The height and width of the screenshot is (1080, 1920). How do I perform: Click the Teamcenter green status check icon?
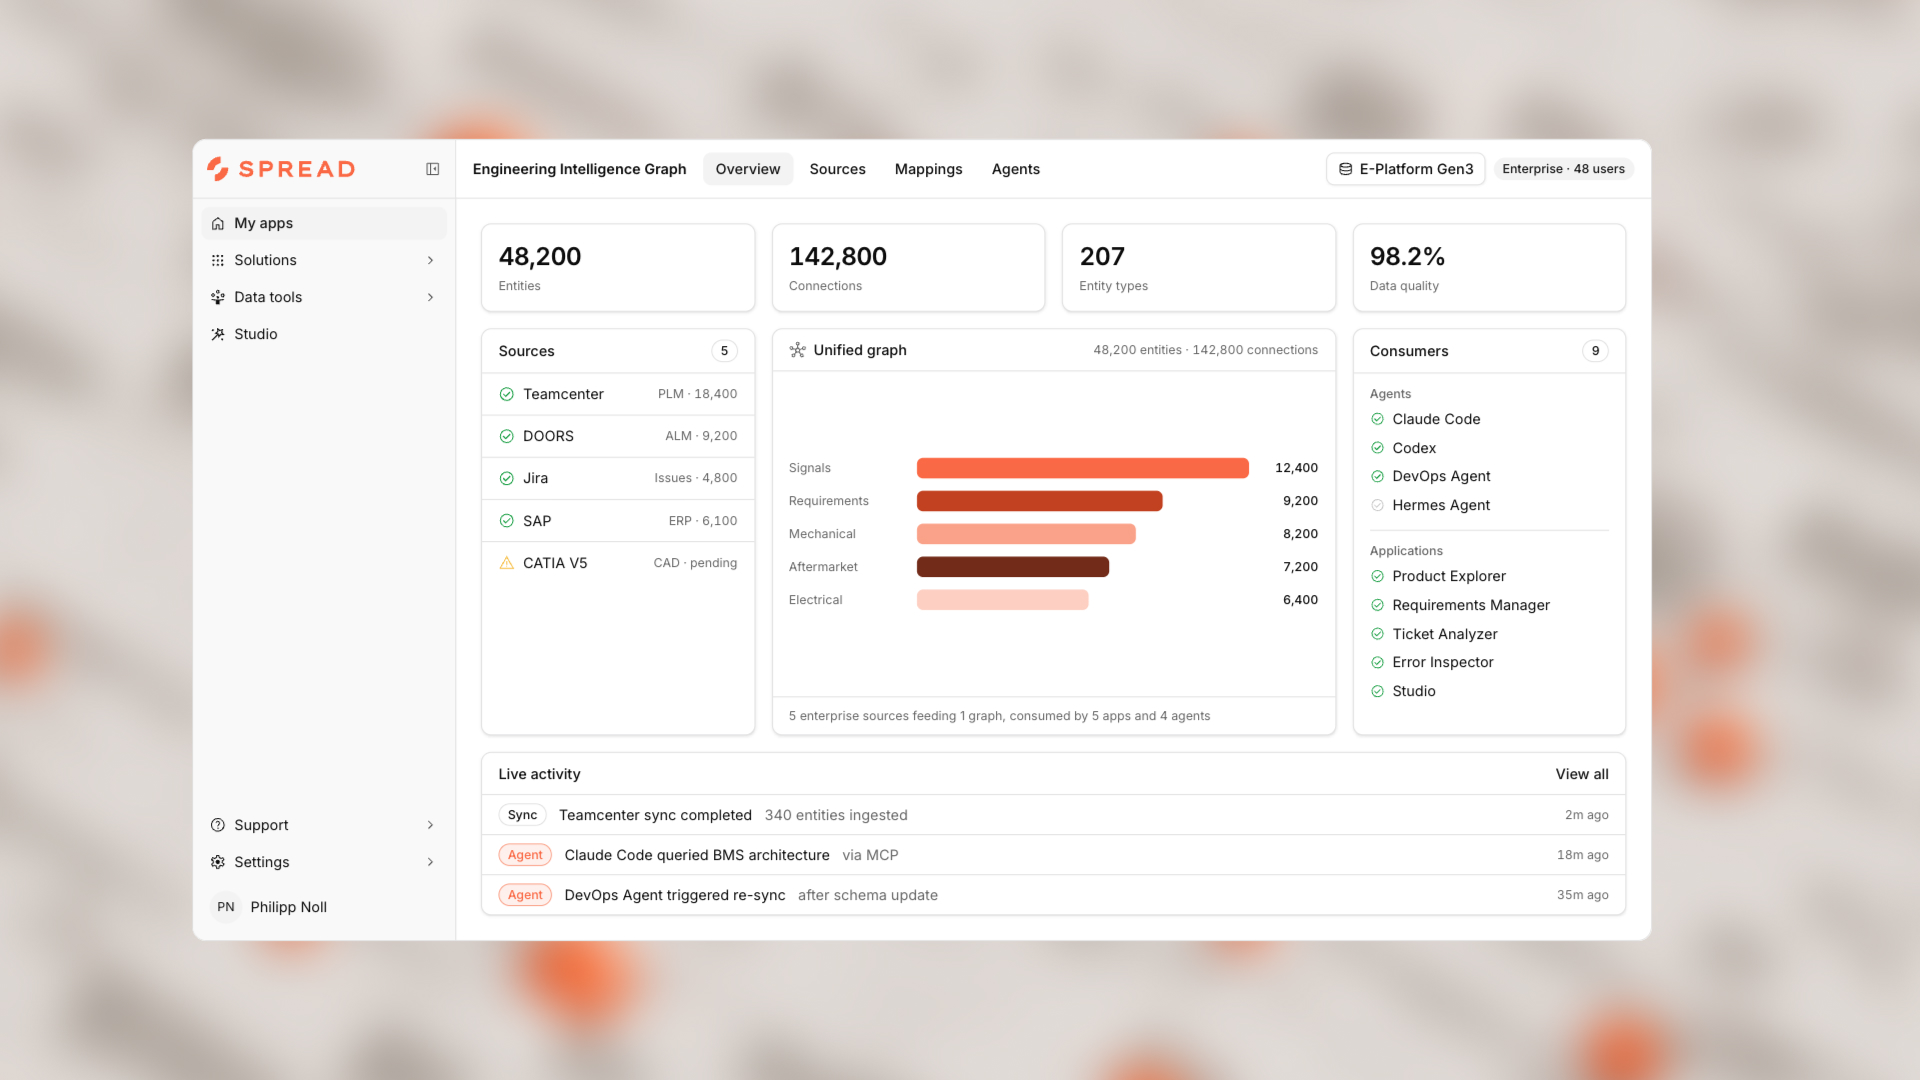click(506, 394)
